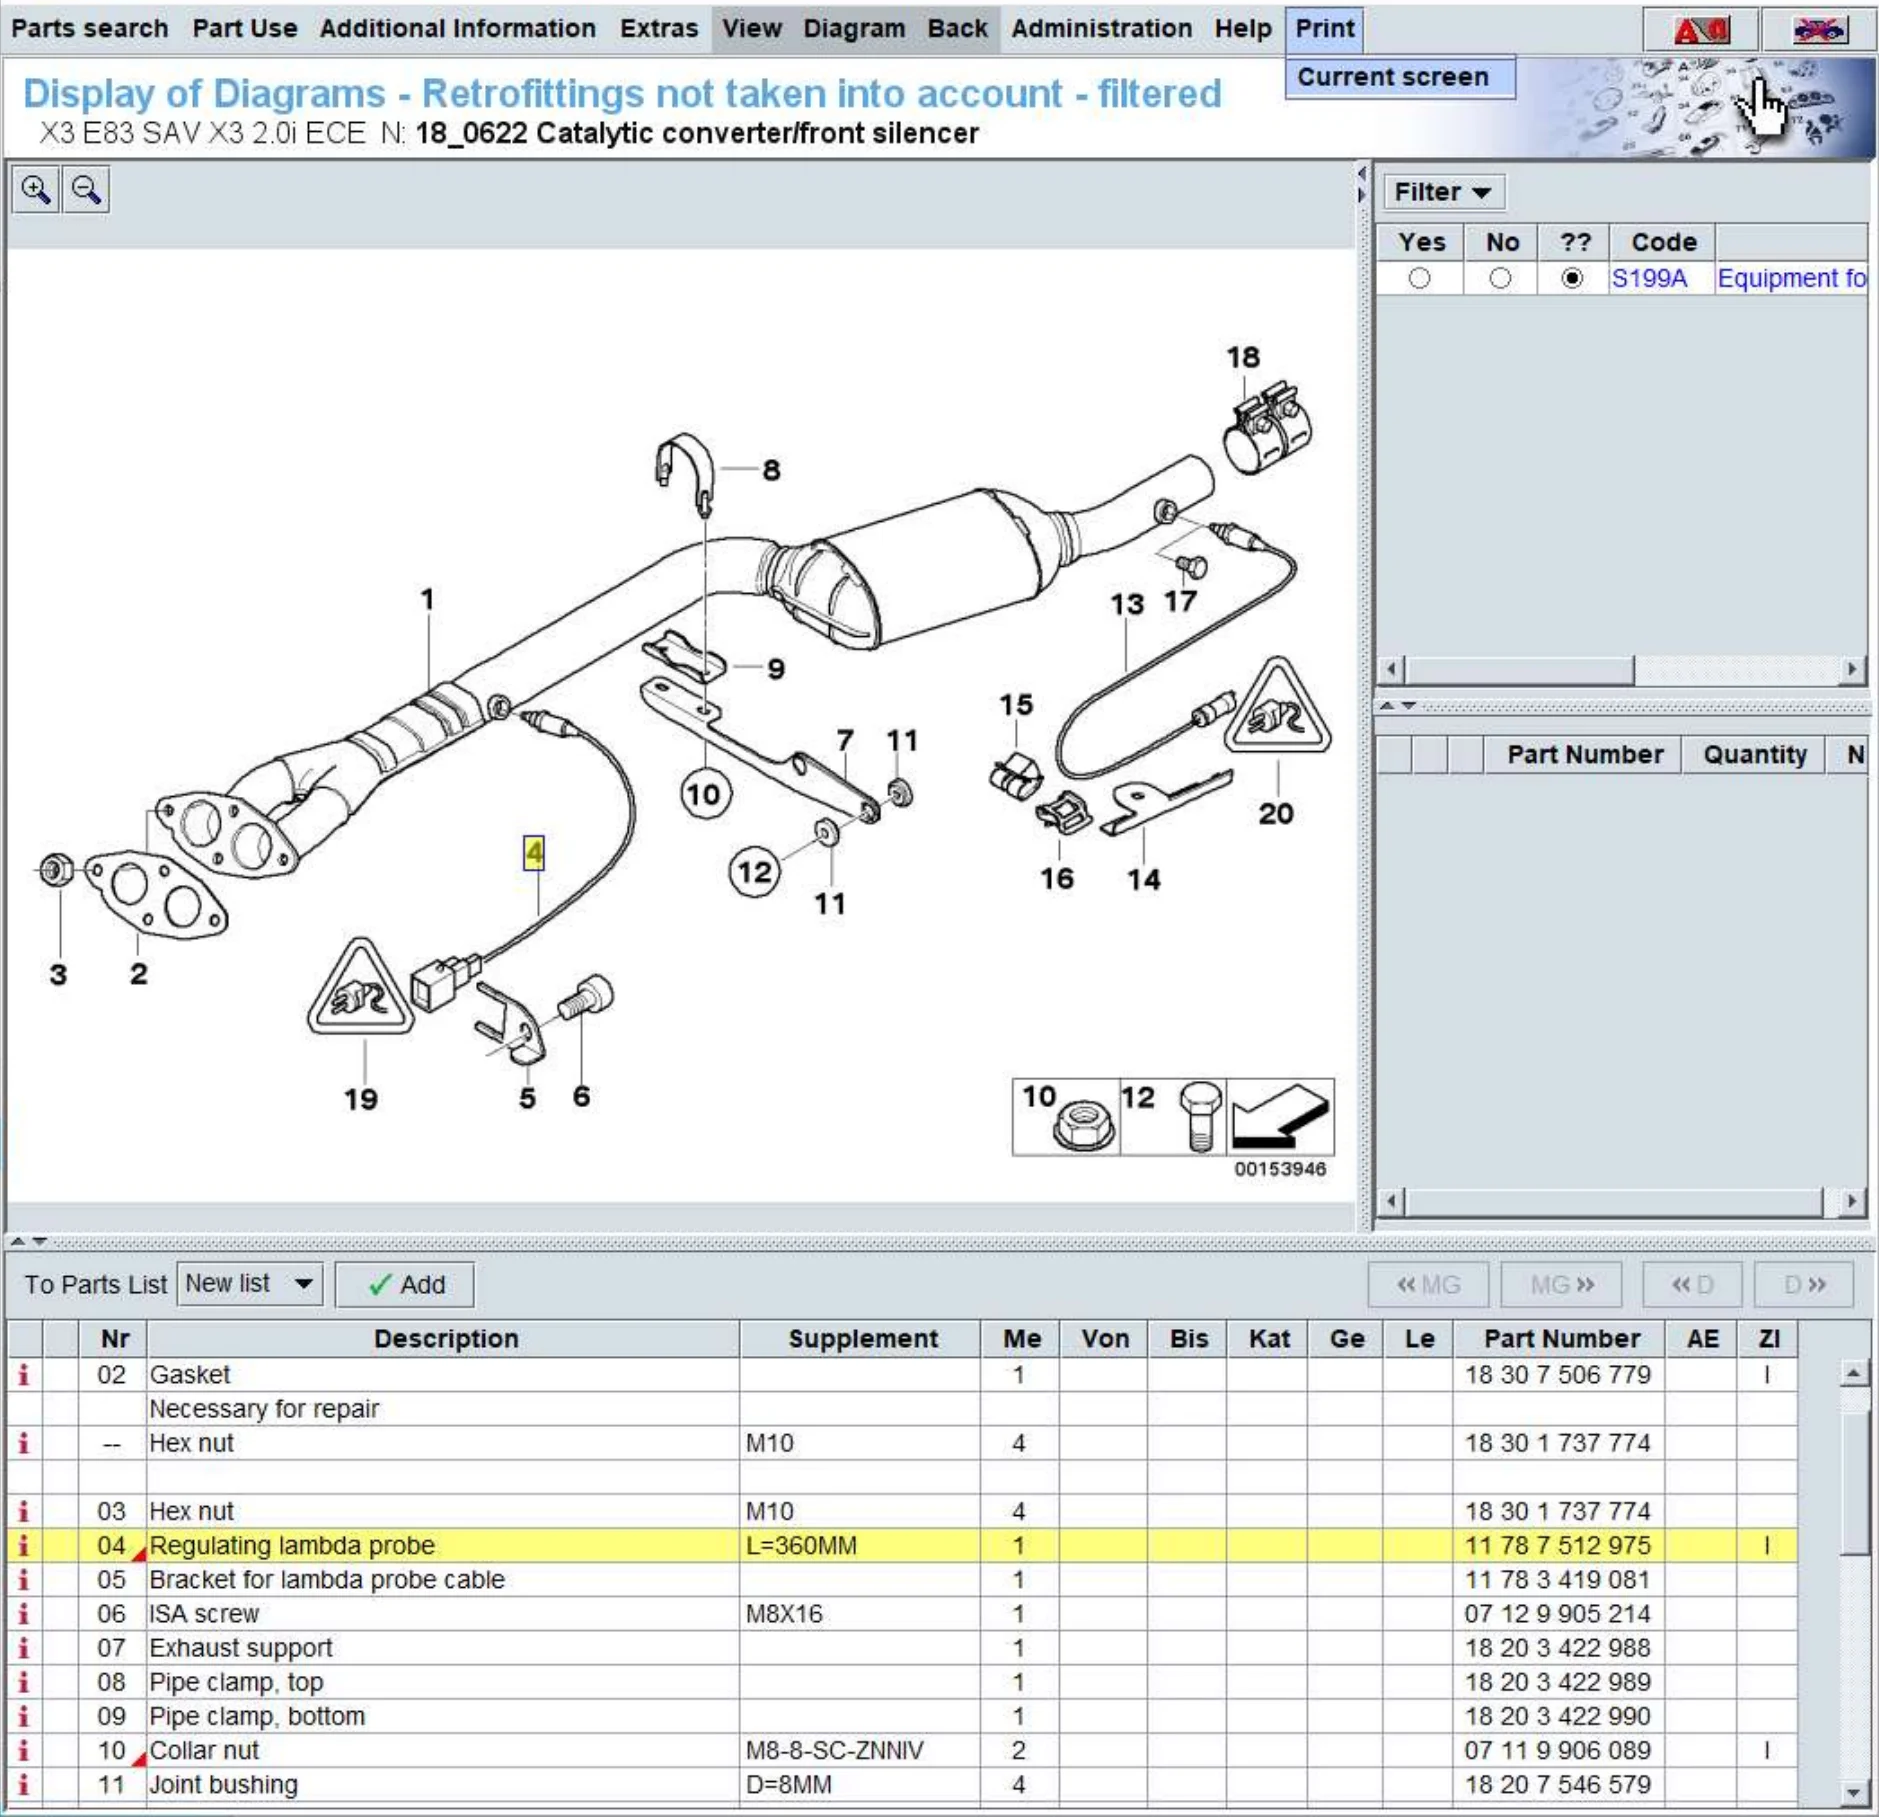Open the Filter dropdown
Viewport: 1879px width, 1817px height.
1442,192
